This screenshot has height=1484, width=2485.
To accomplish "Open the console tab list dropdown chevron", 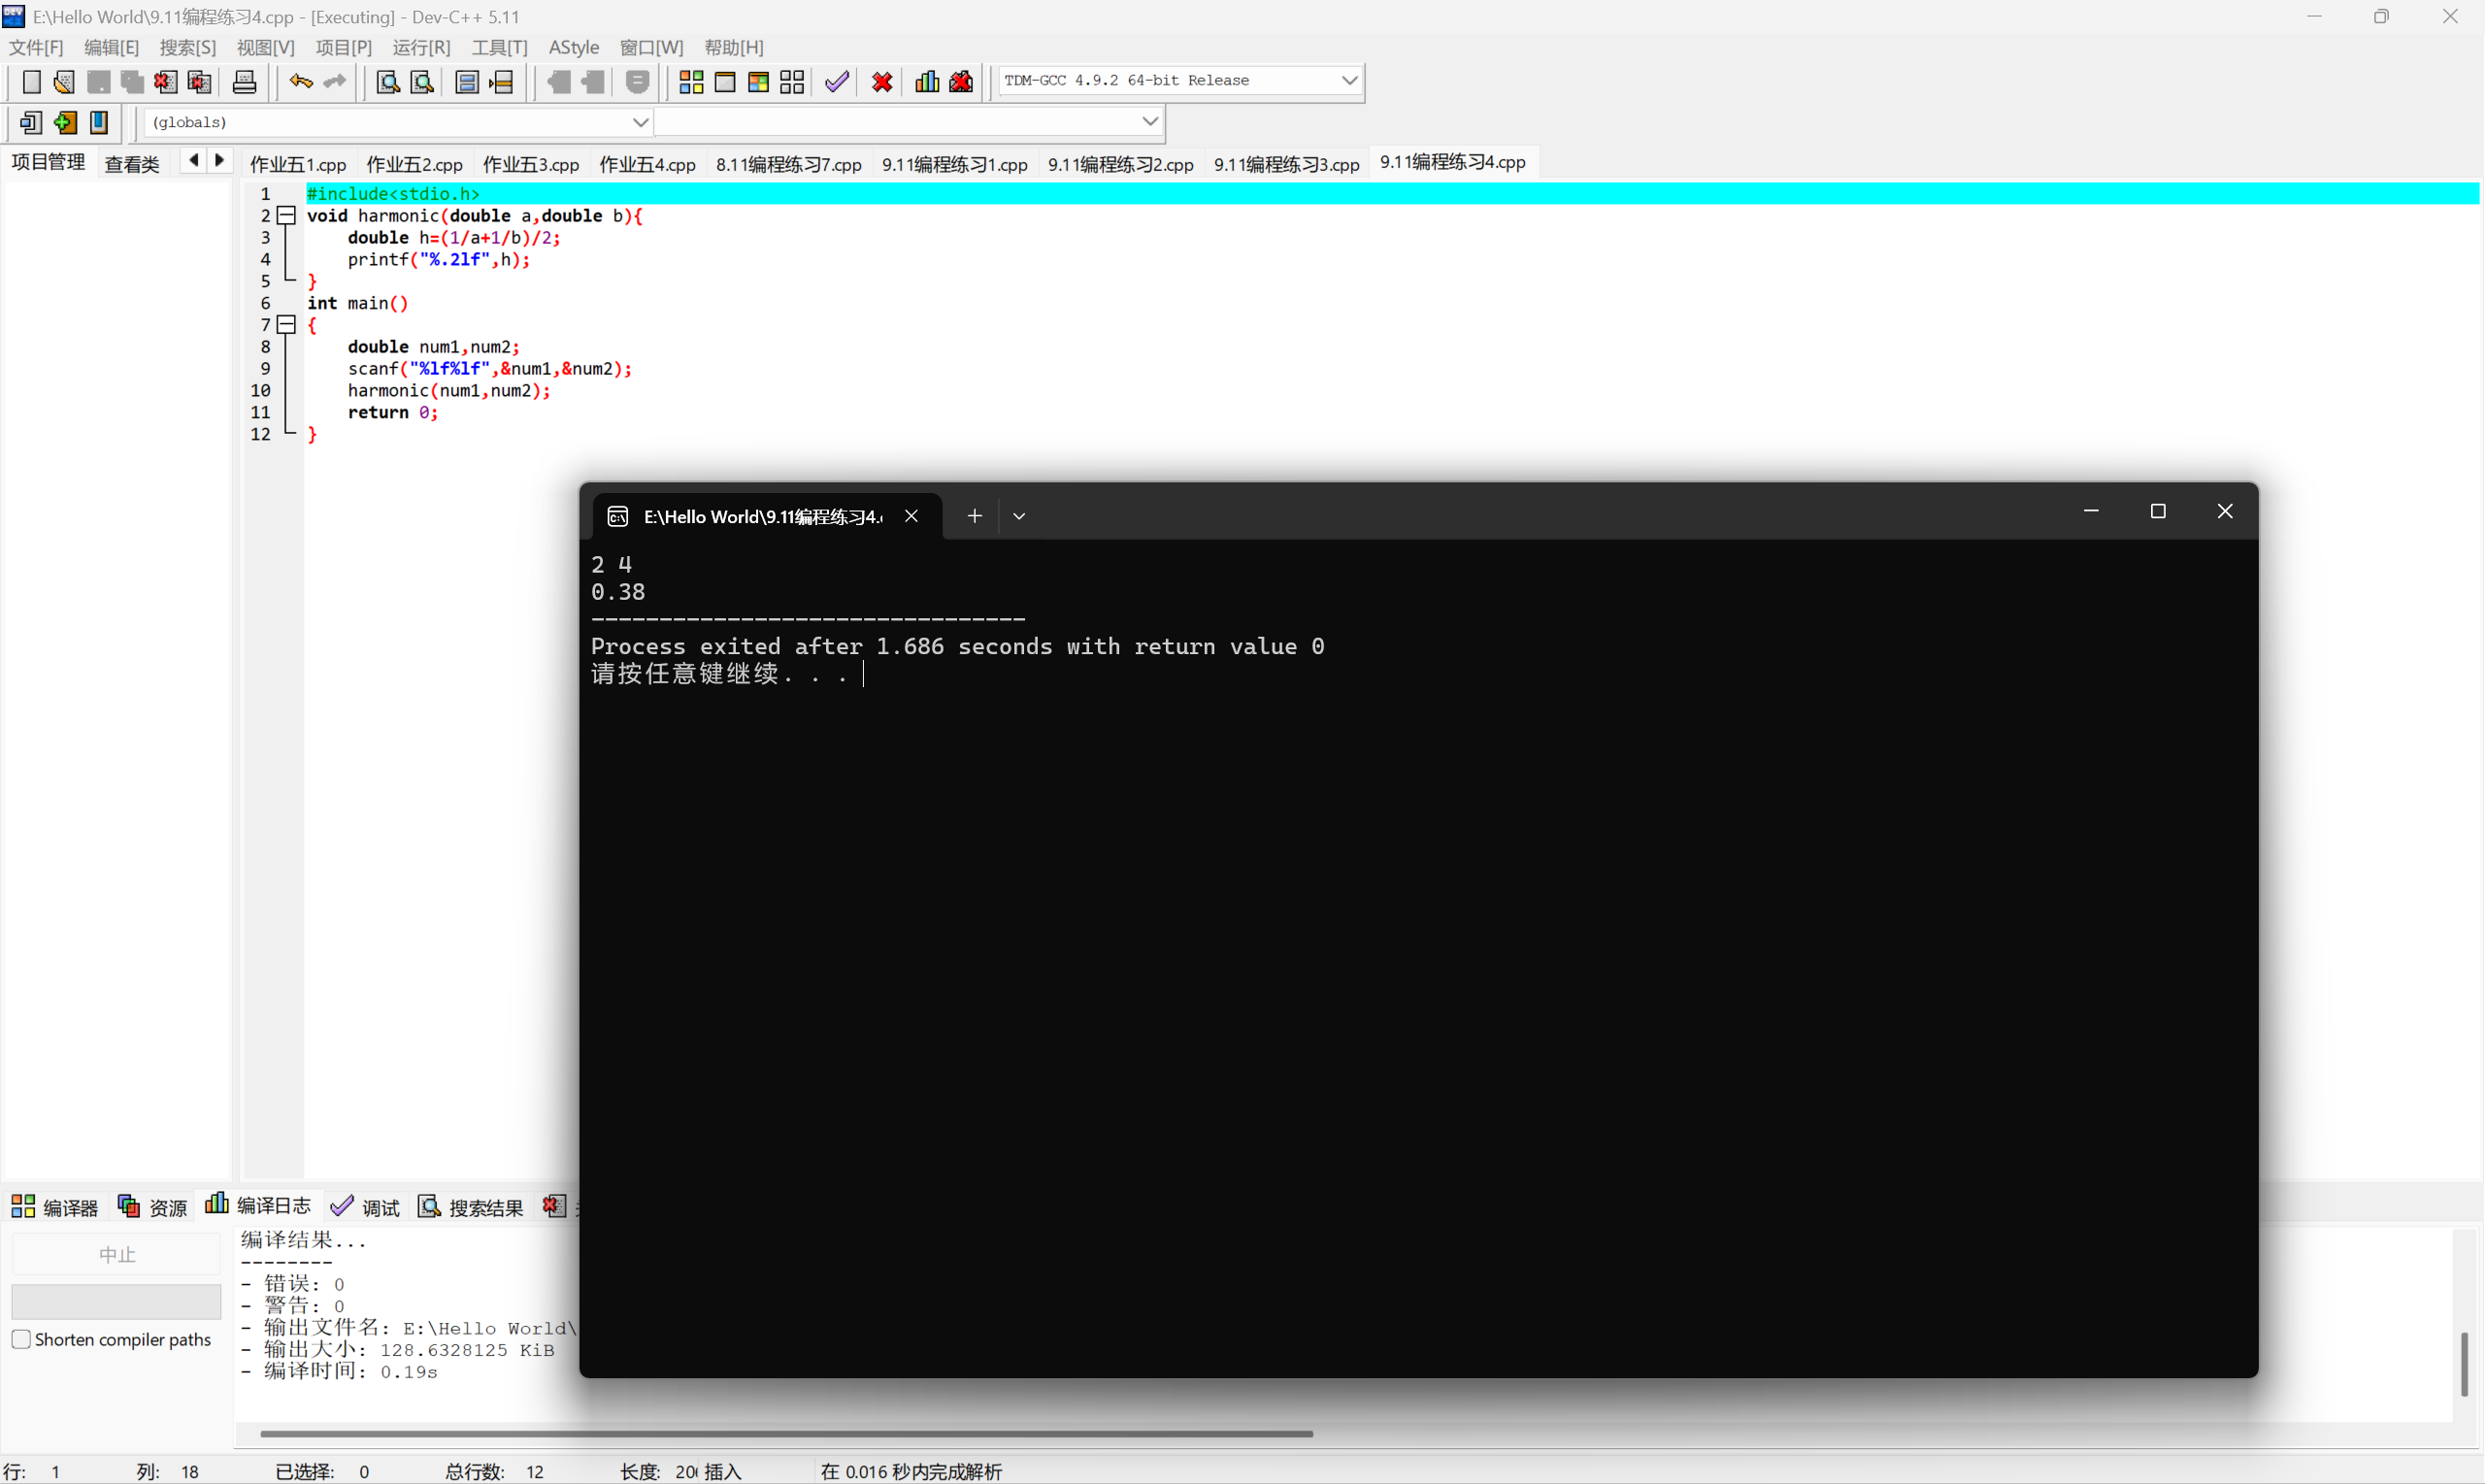I will pyautogui.click(x=1019, y=516).
